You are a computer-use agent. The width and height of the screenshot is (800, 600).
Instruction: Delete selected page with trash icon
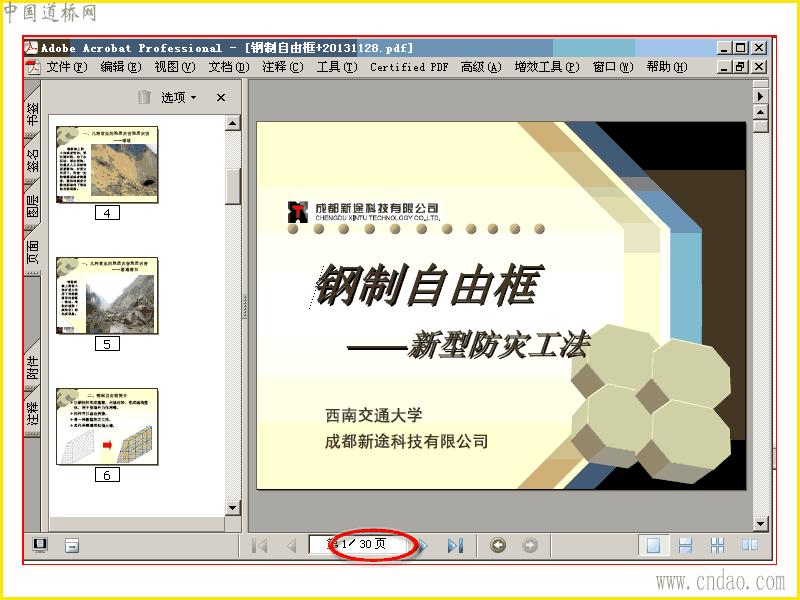click(x=144, y=97)
